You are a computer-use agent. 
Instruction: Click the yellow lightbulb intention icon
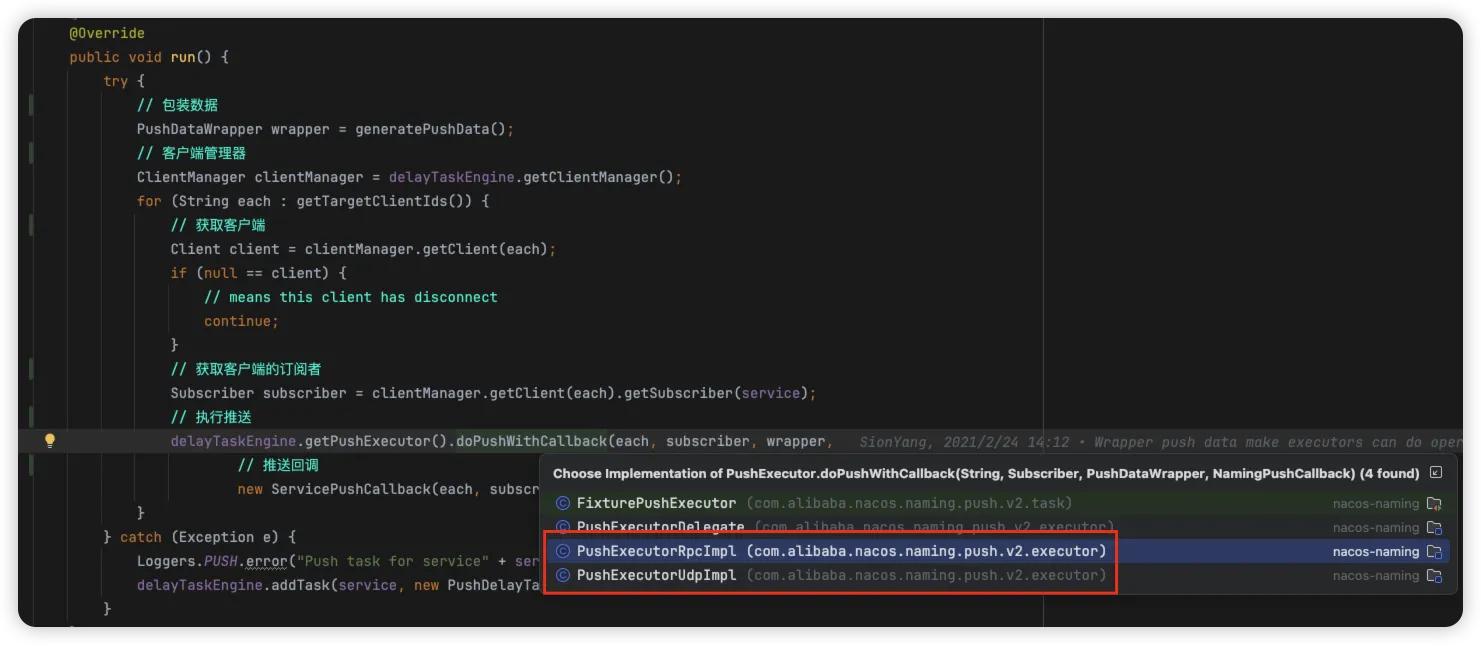pos(49,441)
